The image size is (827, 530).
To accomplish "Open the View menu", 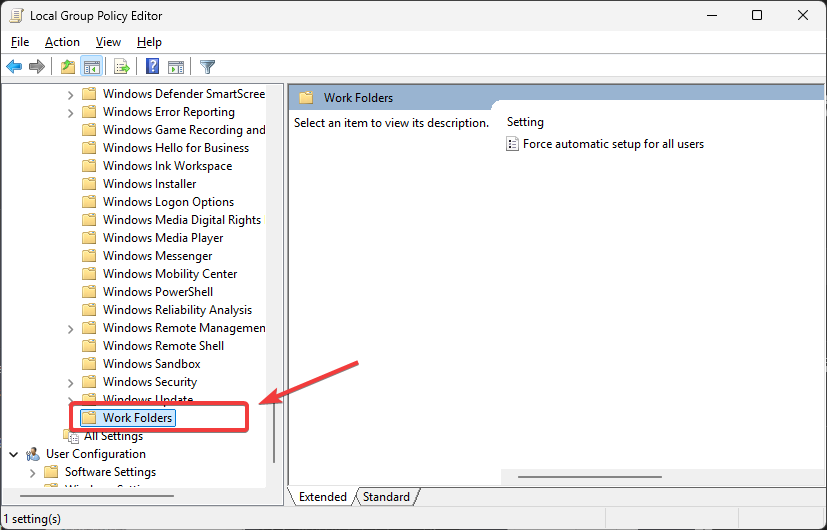I will pos(108,42).
